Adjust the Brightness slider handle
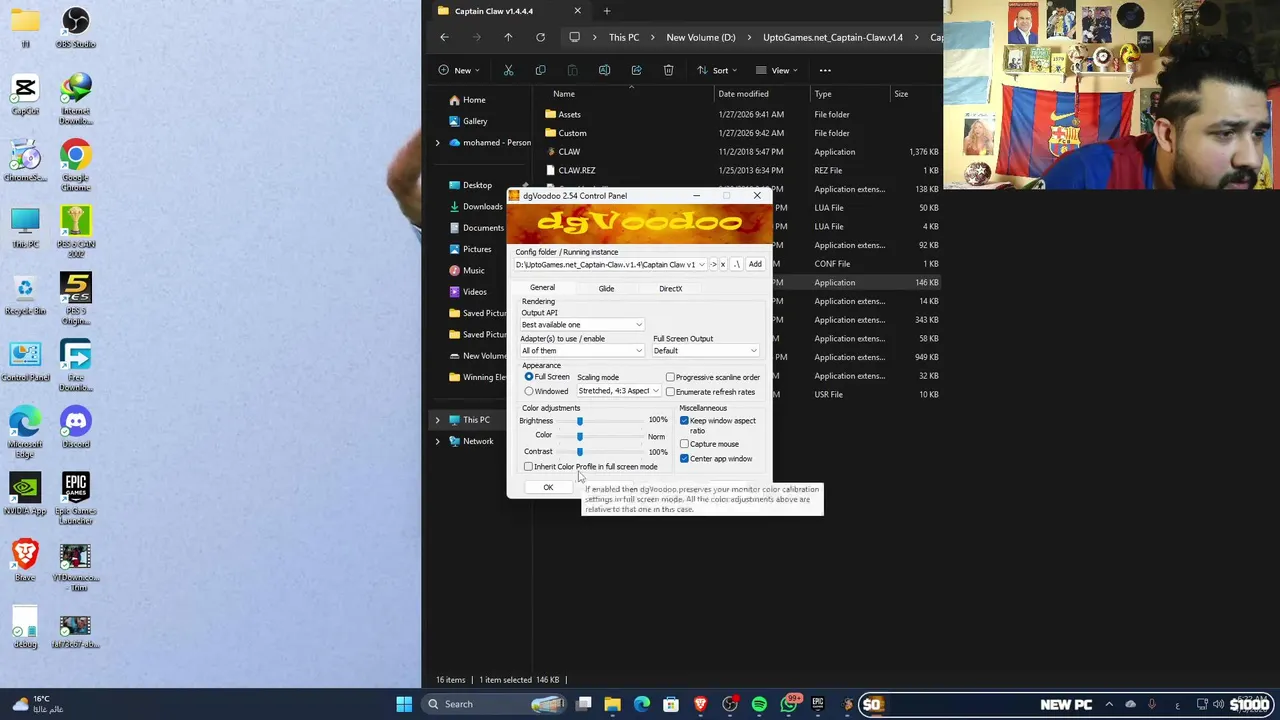 579,421
